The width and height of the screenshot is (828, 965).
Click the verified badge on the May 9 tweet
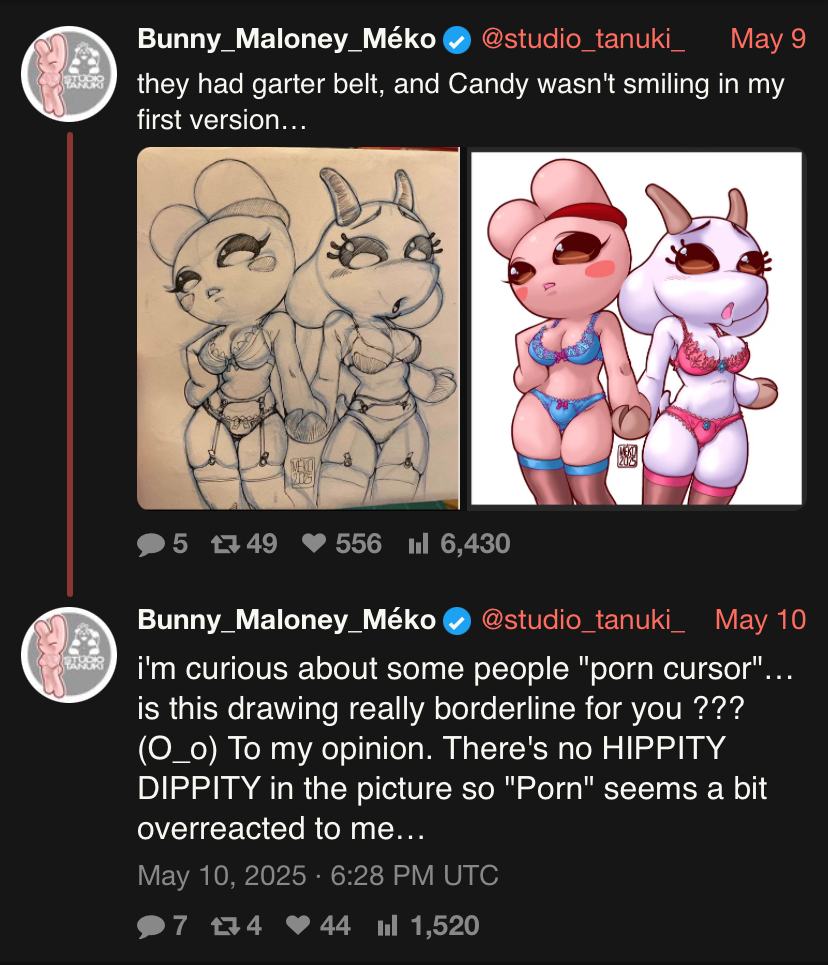click(x=457, y=40)
